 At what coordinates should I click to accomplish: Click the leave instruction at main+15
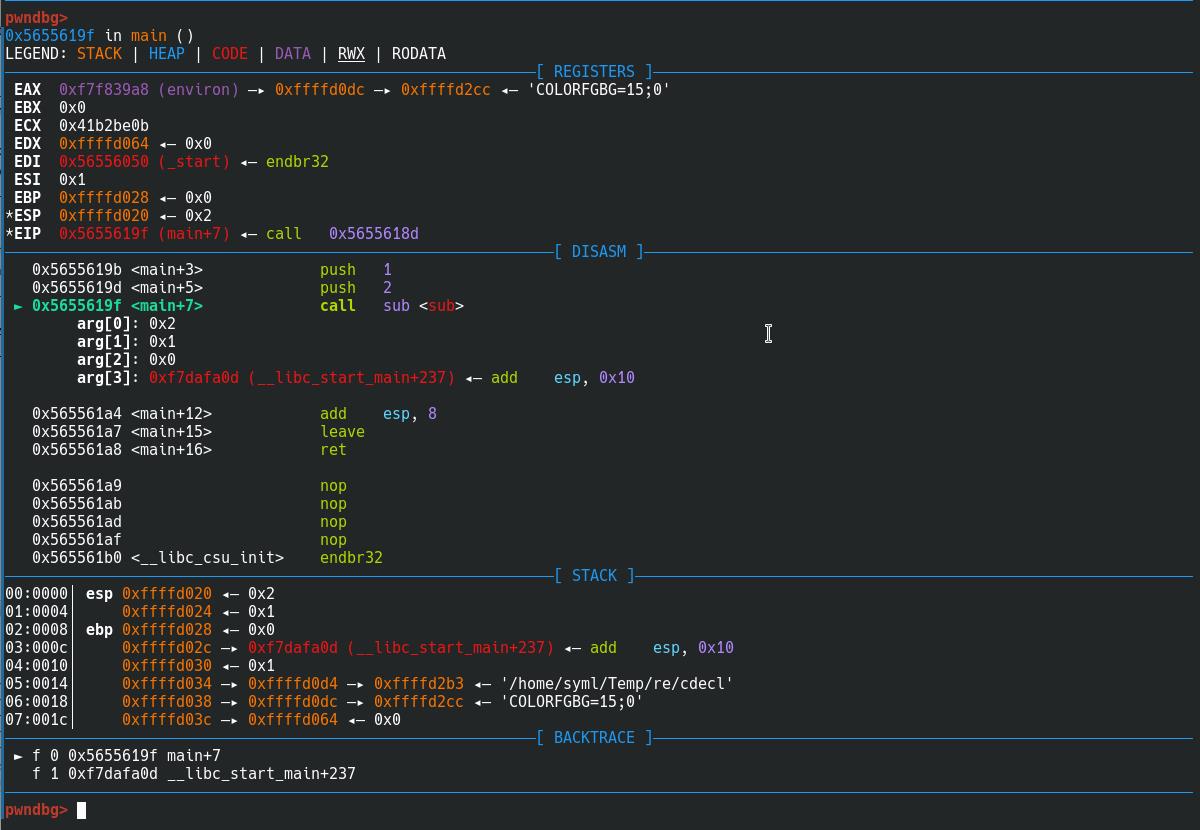[342, 432]
